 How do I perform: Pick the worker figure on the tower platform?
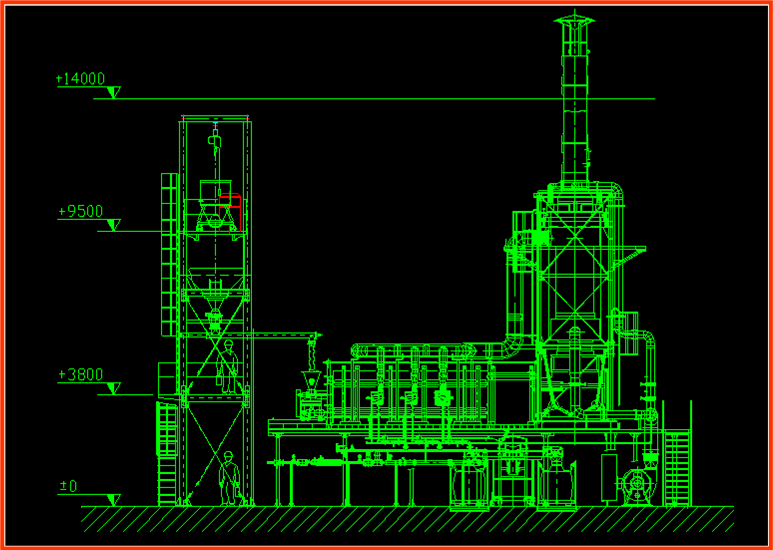click(228, 366)
